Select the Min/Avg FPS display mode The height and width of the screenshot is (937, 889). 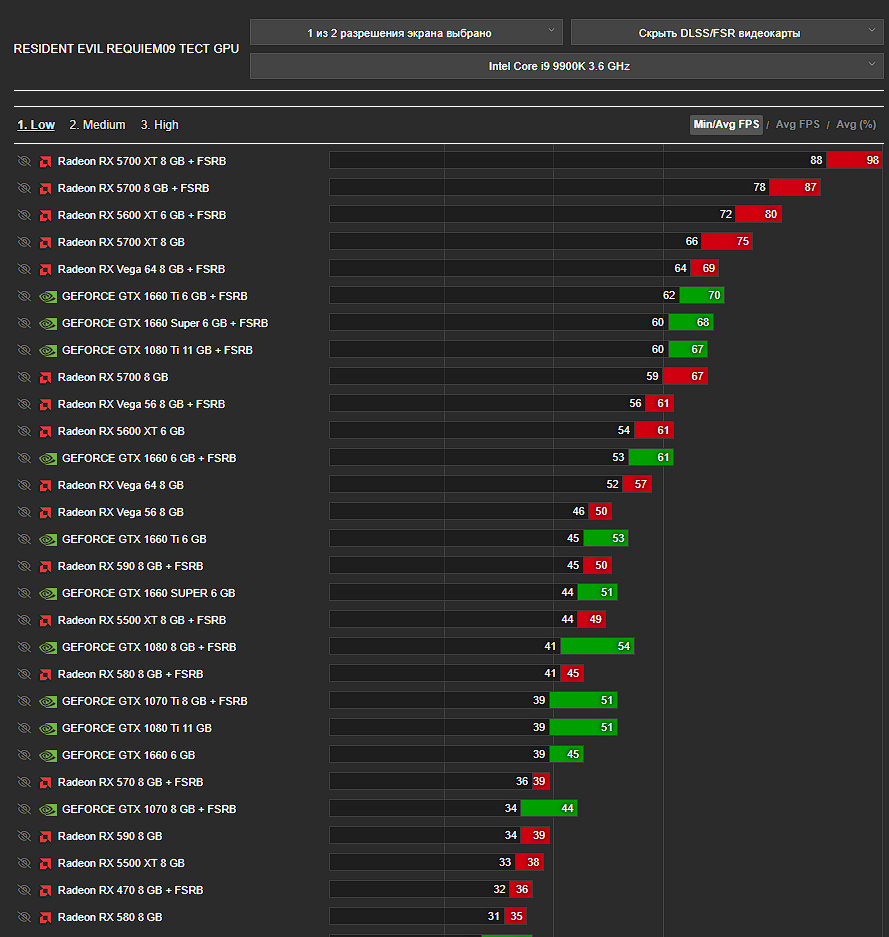pos(726,124)
